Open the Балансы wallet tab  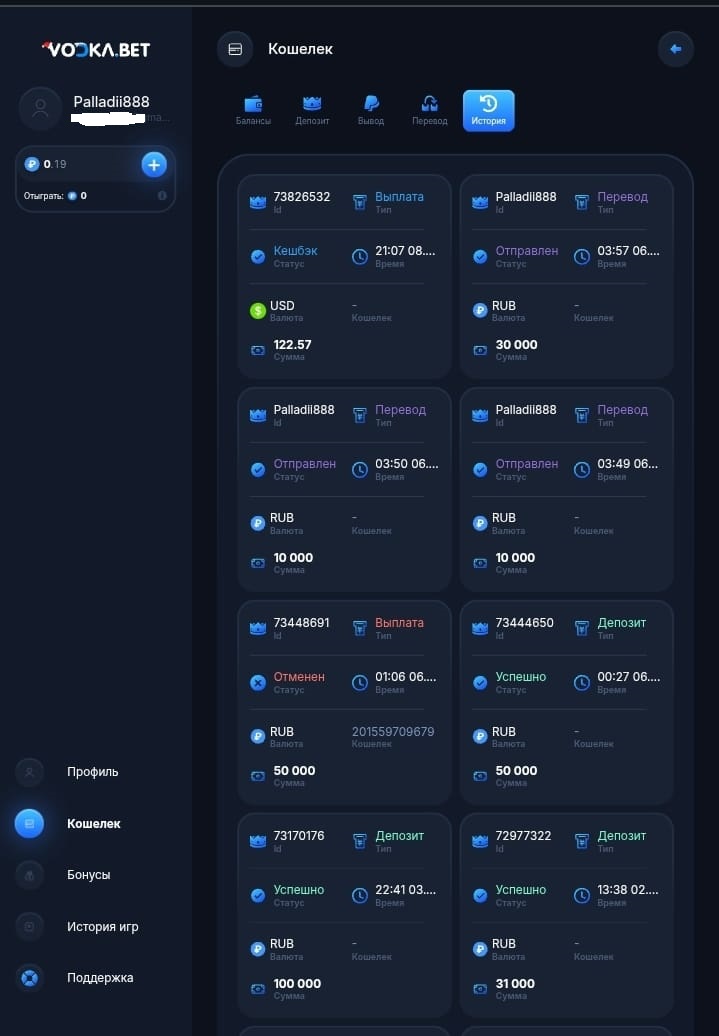(253, 110)
